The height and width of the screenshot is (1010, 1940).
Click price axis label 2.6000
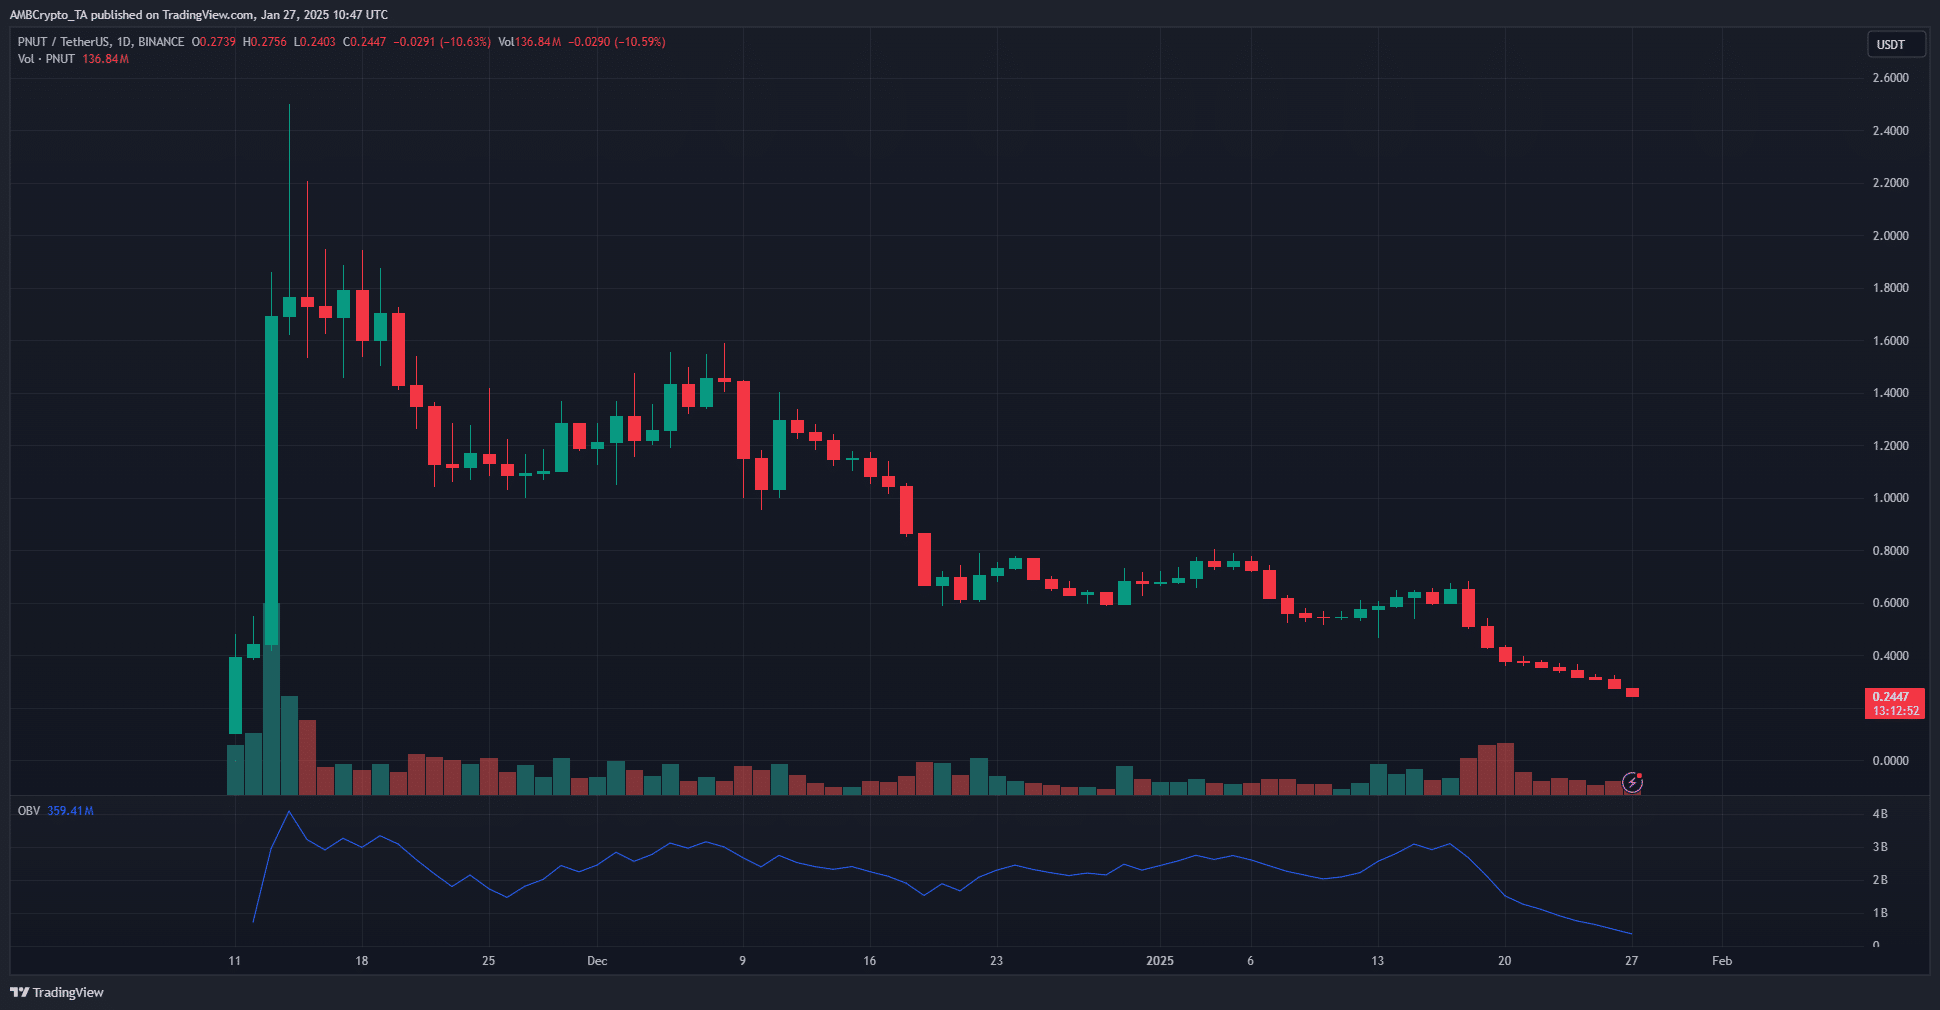[x=1890, y=78]
